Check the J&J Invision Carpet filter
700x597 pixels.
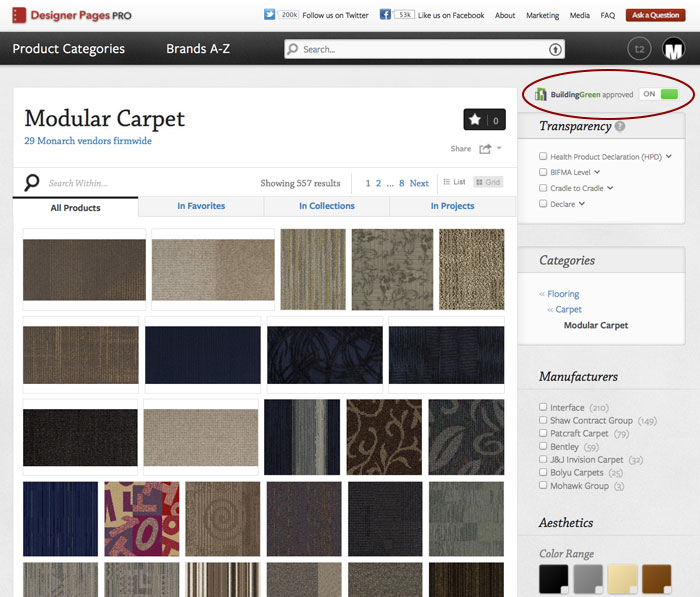pos(543,459)
